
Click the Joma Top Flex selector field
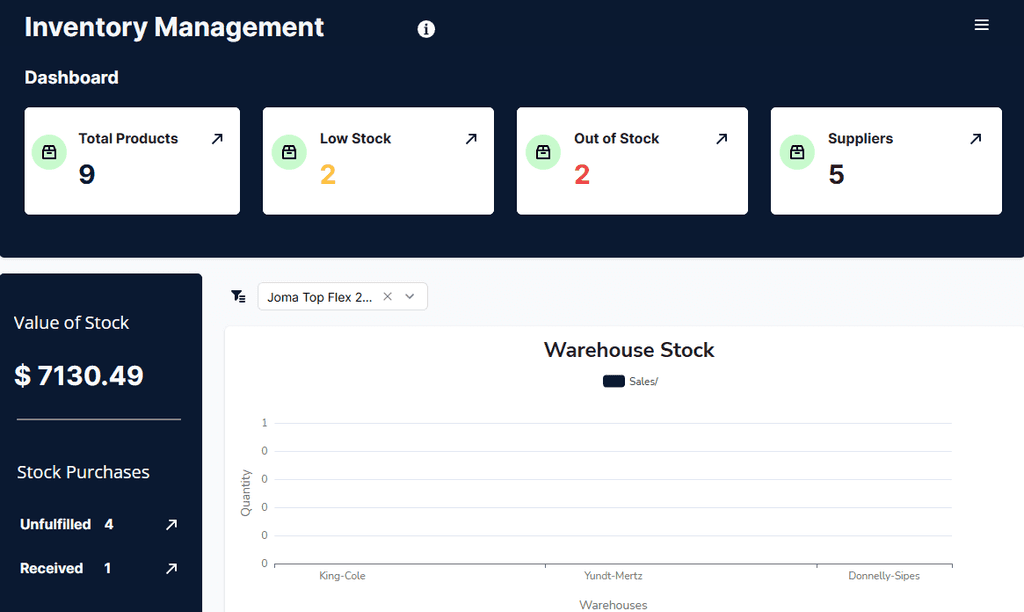(320, 296)
